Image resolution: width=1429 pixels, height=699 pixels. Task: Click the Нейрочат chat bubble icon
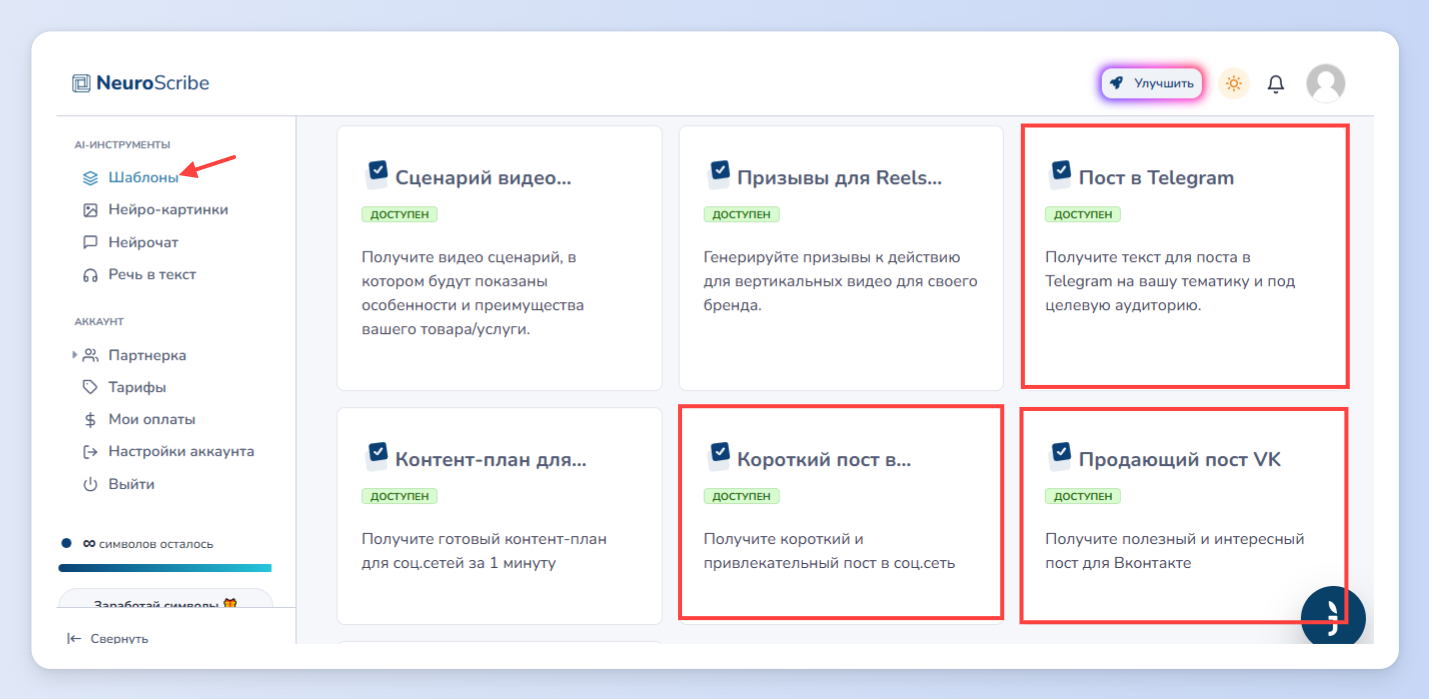click(90, 242)
